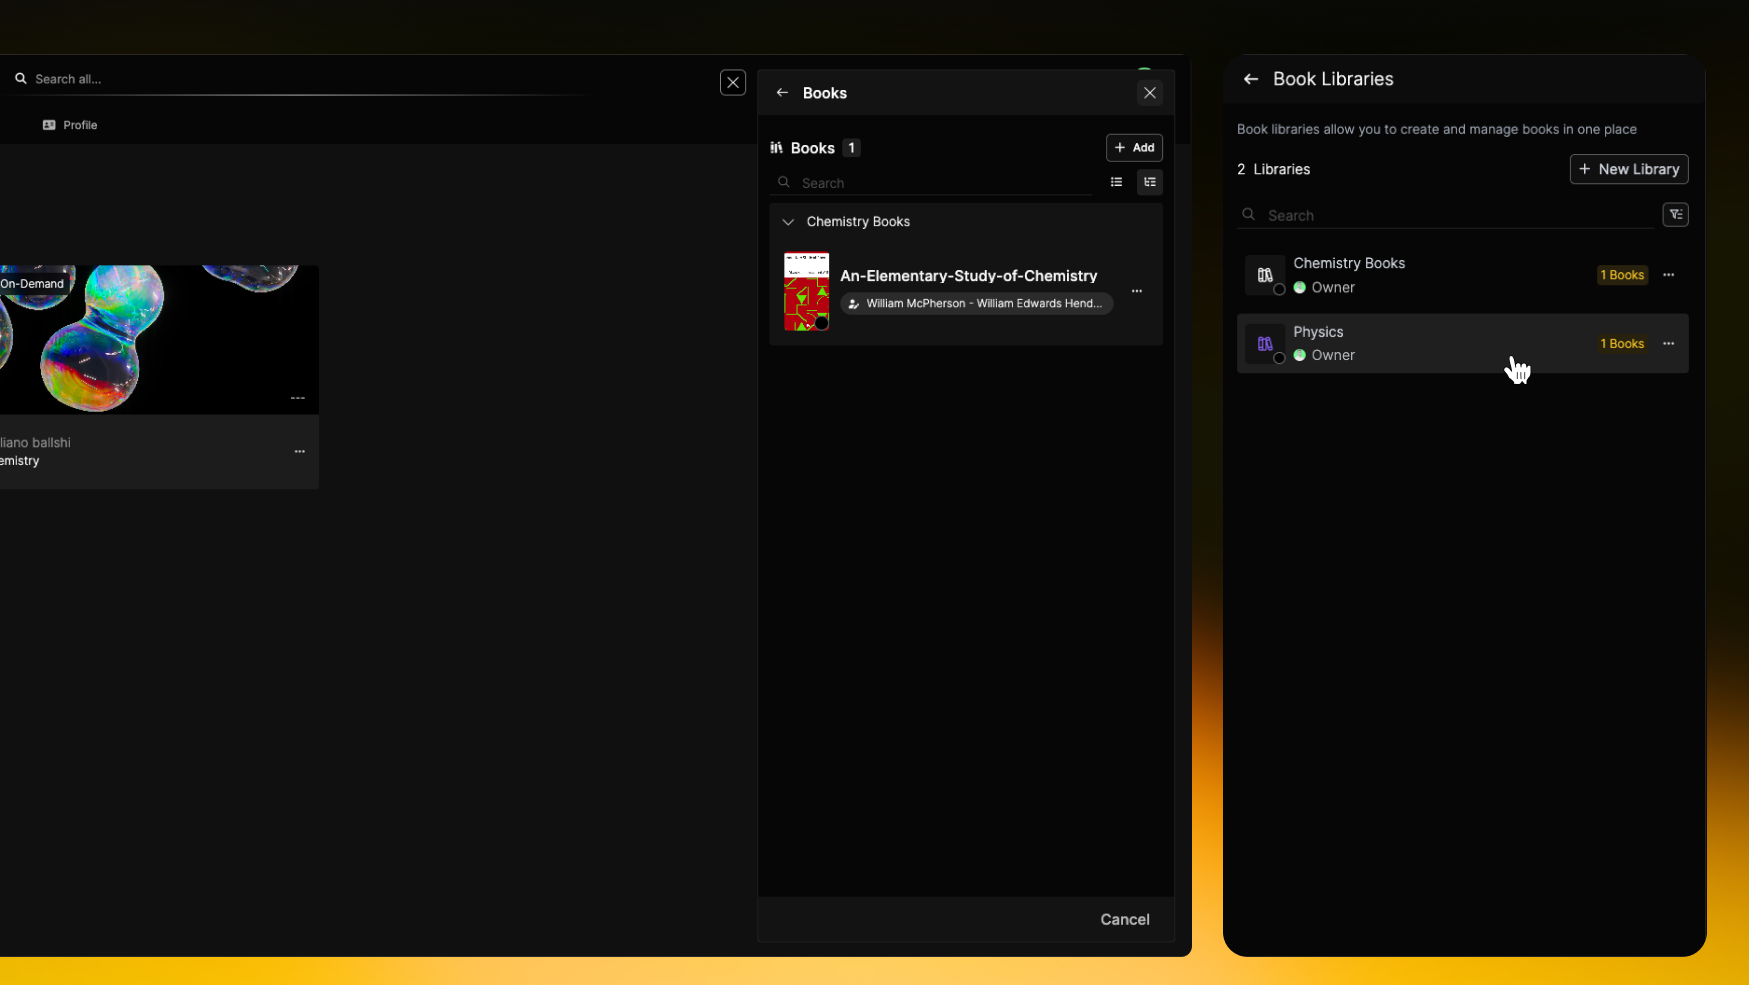Go back using the Books panel arrow
This screenshot has width=1749, height=985.
[782, 93]
